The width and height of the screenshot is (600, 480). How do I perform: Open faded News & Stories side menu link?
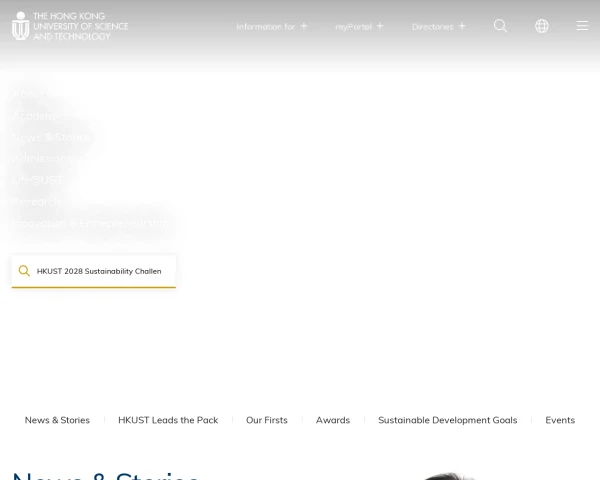50,137
